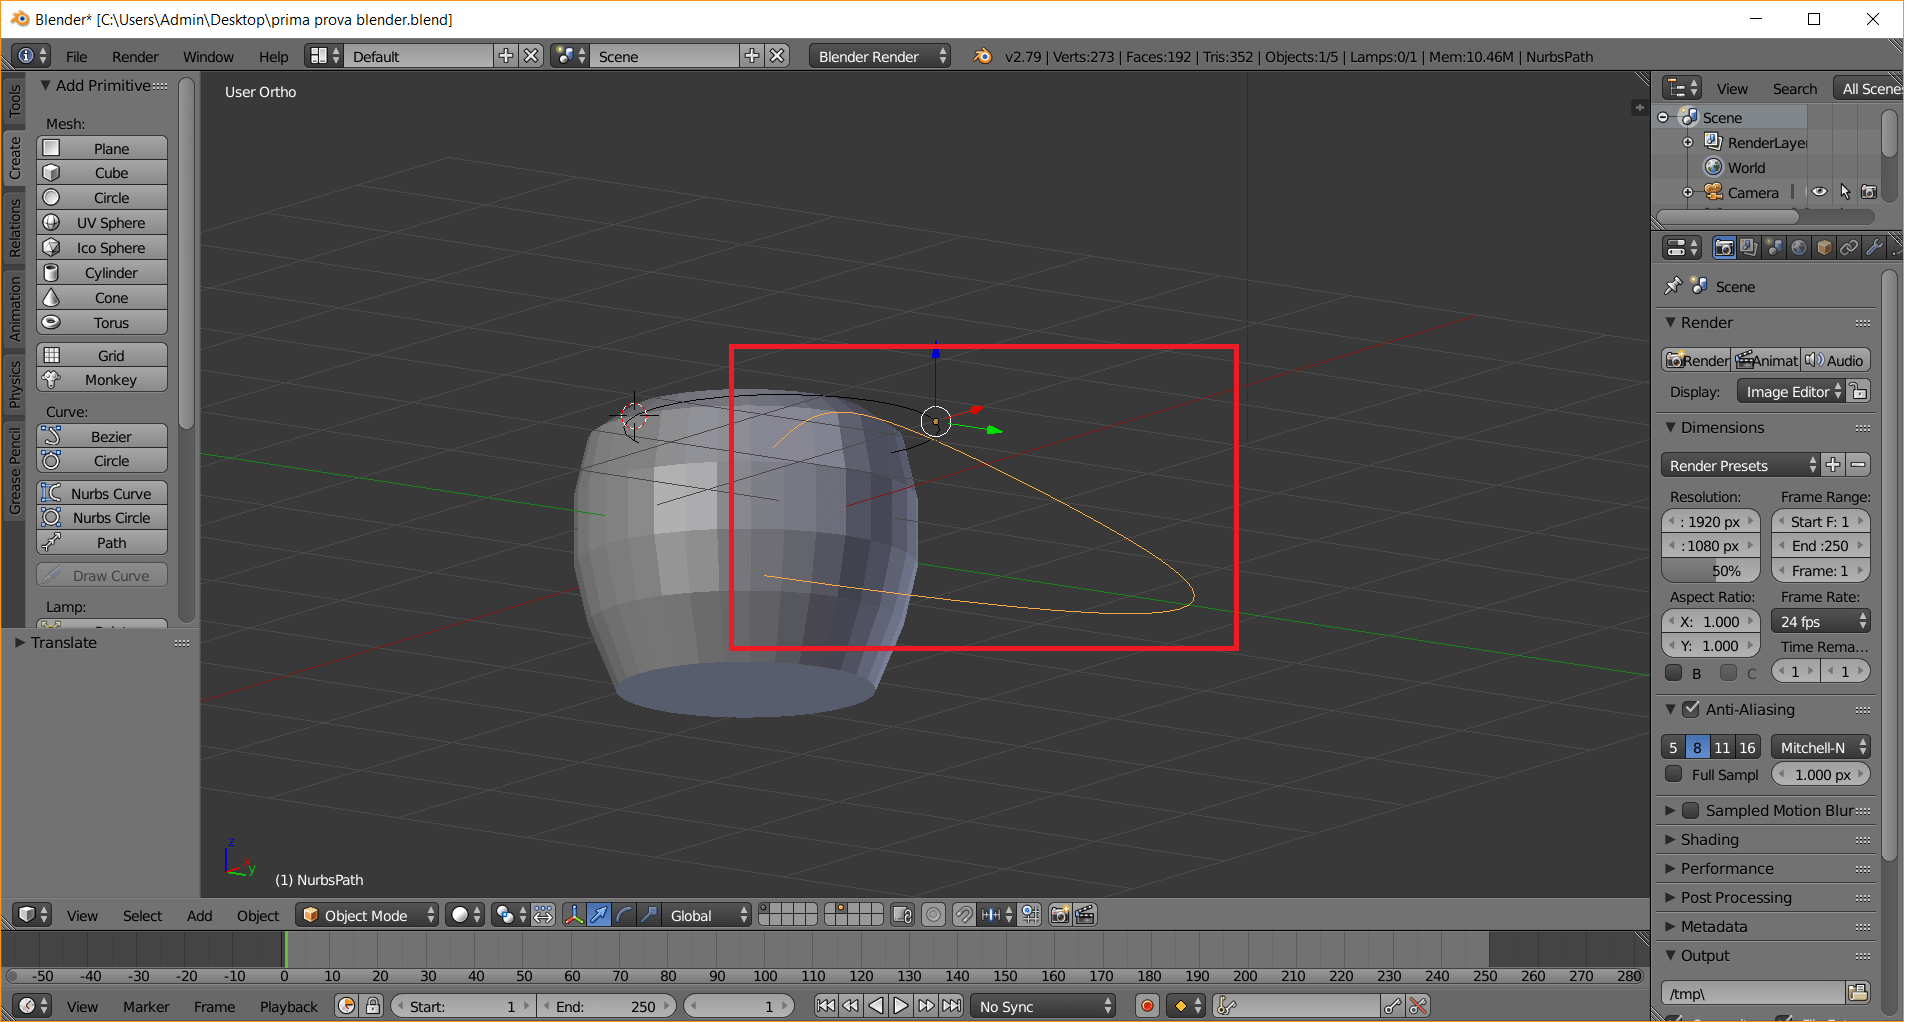Click the timeline record red button icon
The height and width of the screenshot is (1022, 1907).
(x=1148, y=1006)
